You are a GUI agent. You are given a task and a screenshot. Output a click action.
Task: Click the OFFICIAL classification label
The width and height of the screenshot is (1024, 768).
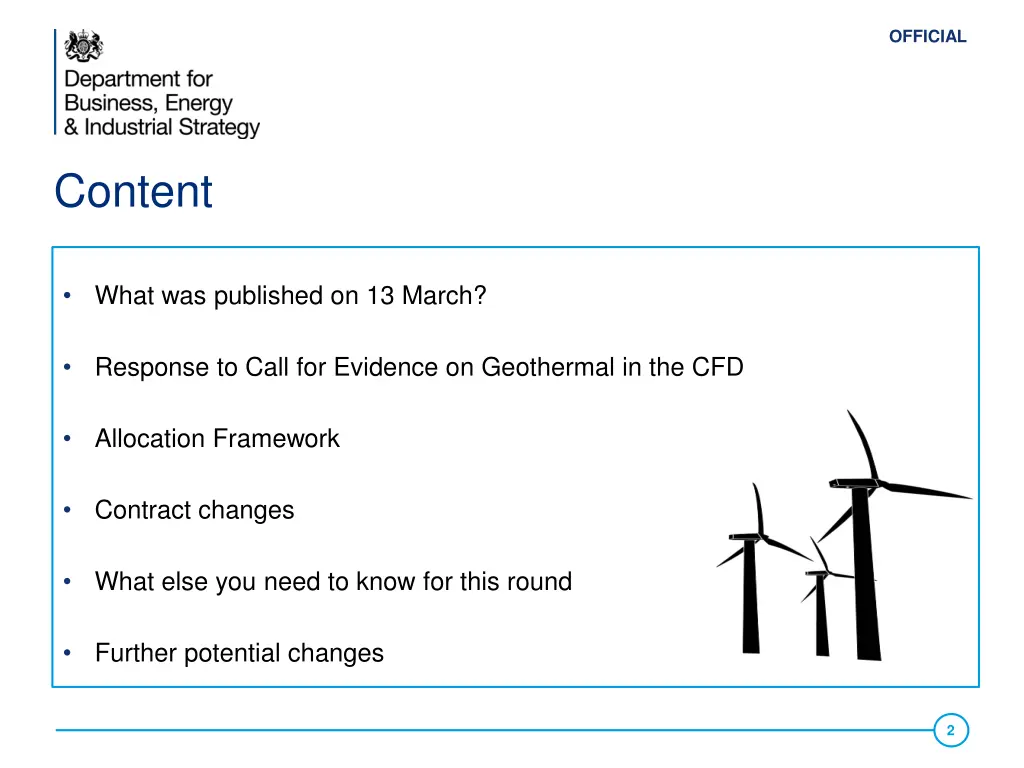[927, 37]
